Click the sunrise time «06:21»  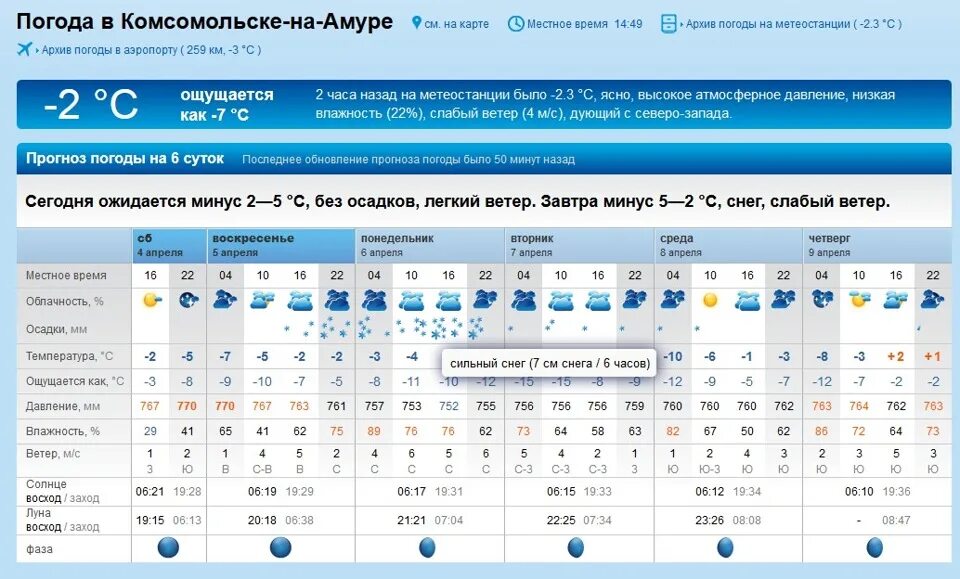coord(150,491)
